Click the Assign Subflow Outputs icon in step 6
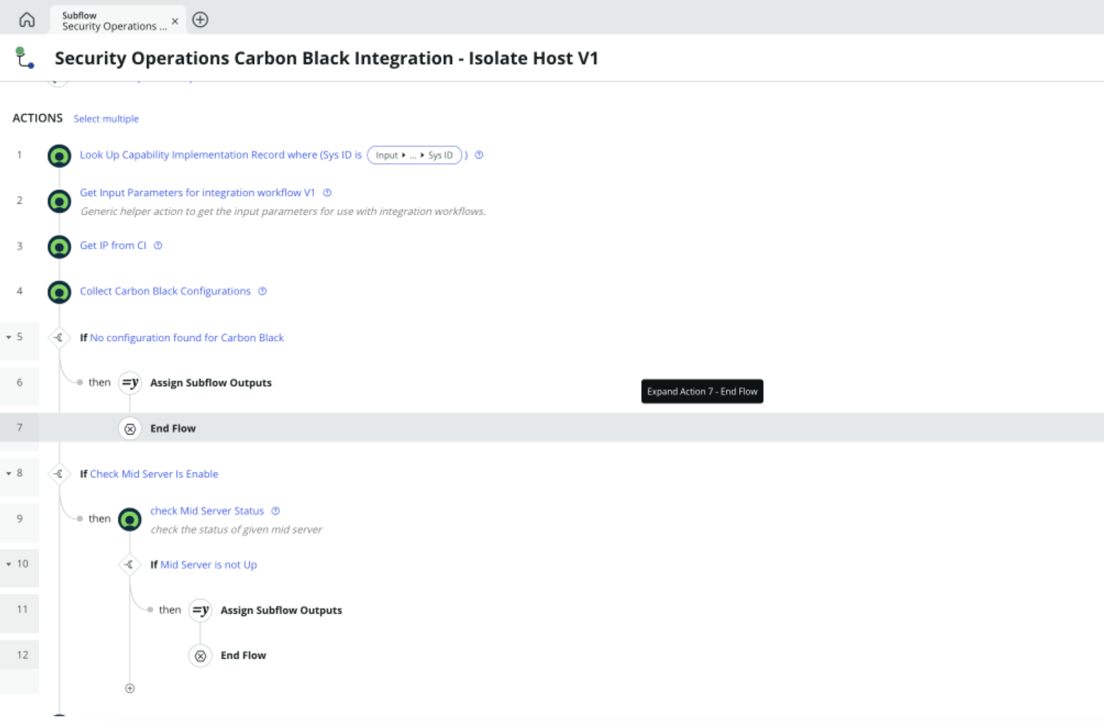Screen dimensions: 1104x721 pyautogui.click(x=130, y=383)
